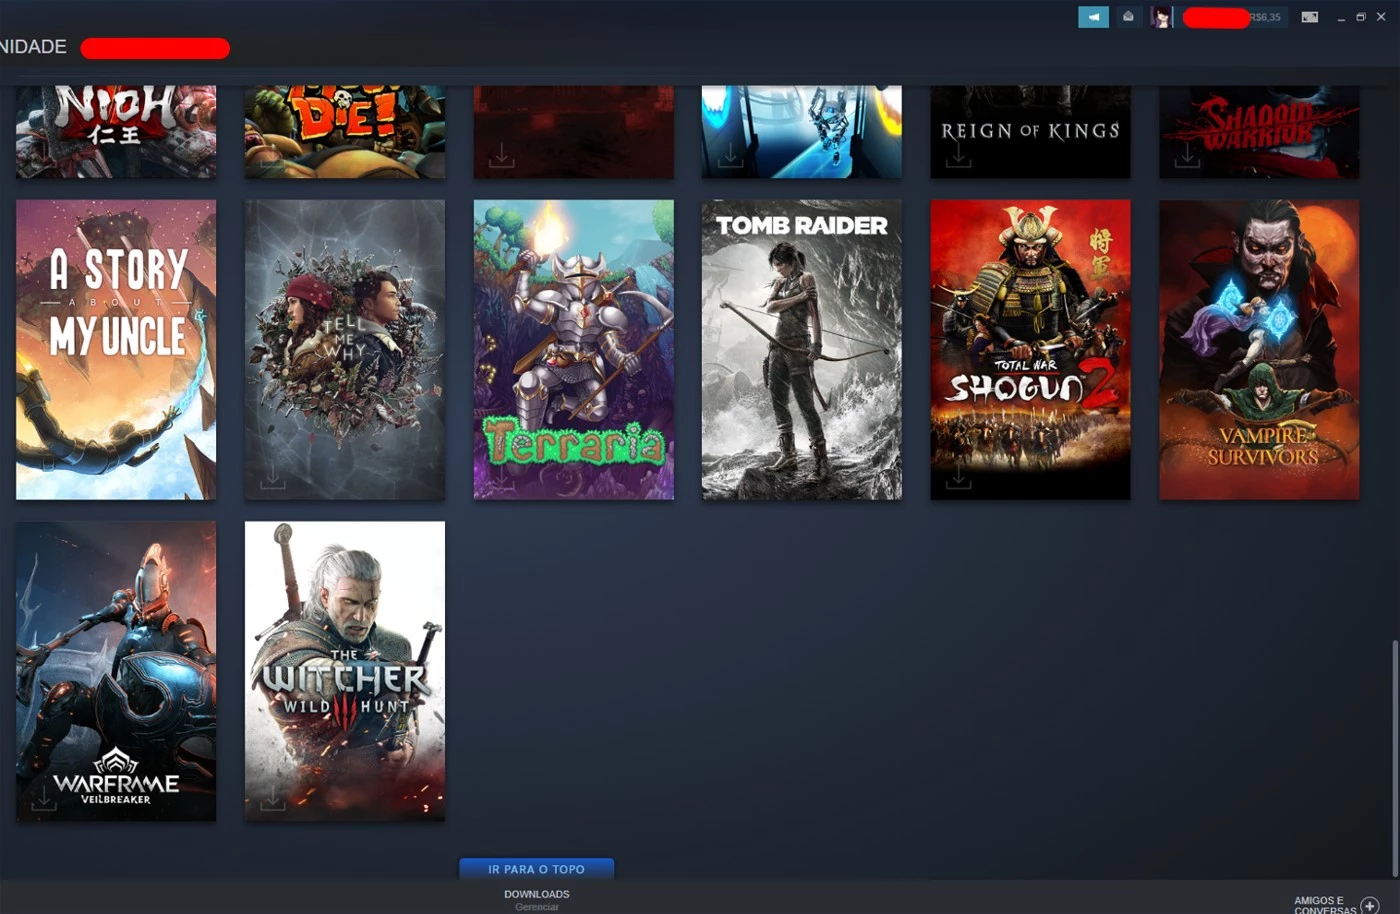Open Amigos e Conversas panel
This screenshot has height=914, width=1400.
pyautogui.click(x=1325, y=905)
